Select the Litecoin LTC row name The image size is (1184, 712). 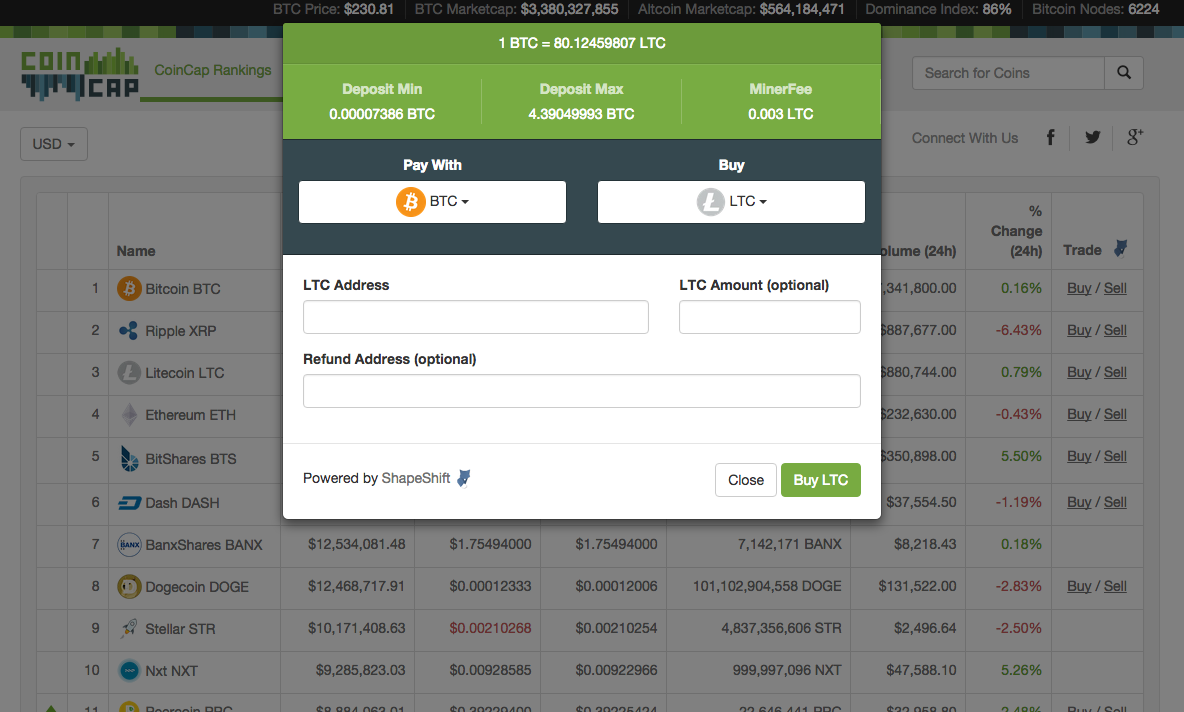click(184, 373)
